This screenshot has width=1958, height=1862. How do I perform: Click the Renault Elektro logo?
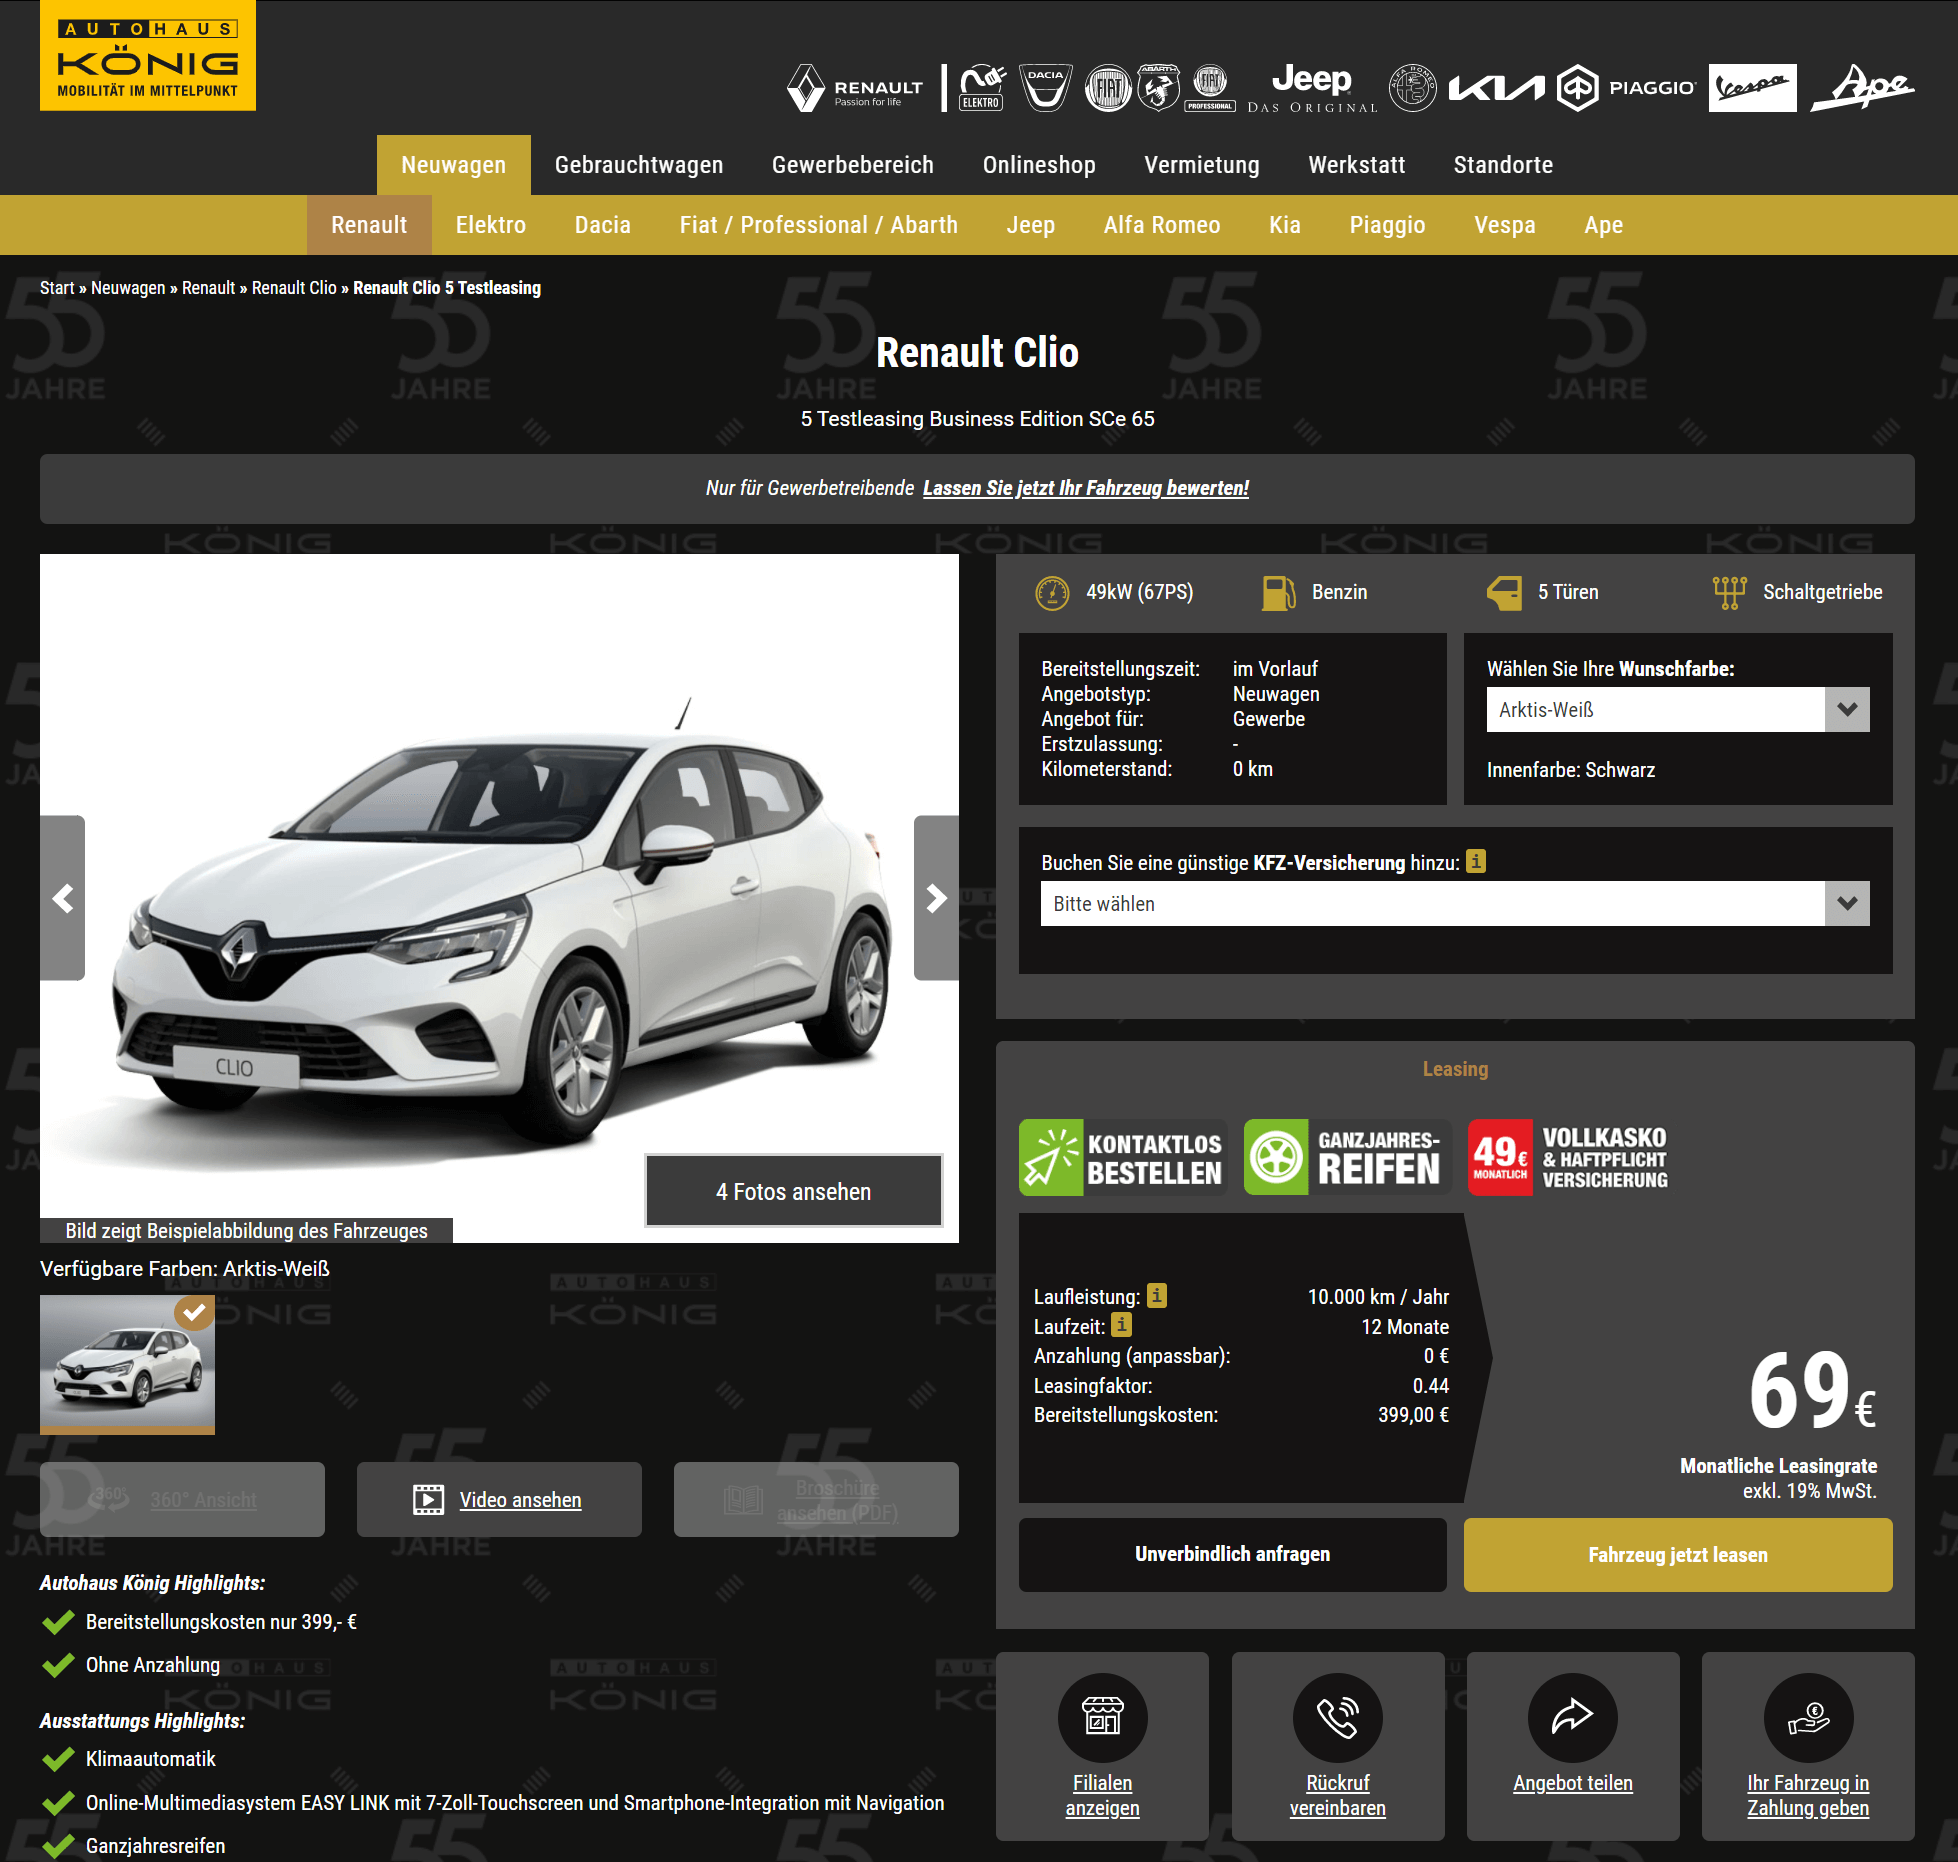click(x=982, y=88)
